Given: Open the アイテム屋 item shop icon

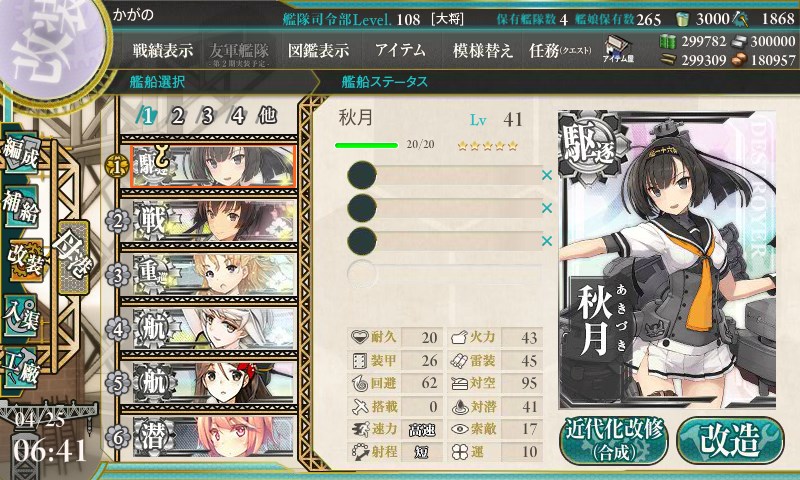Looking at the screenshot, I should tap(617, 49).
